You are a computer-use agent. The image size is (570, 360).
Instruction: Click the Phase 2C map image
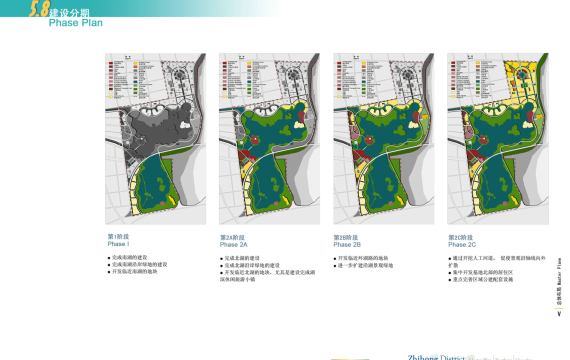(x=498, y=139)
